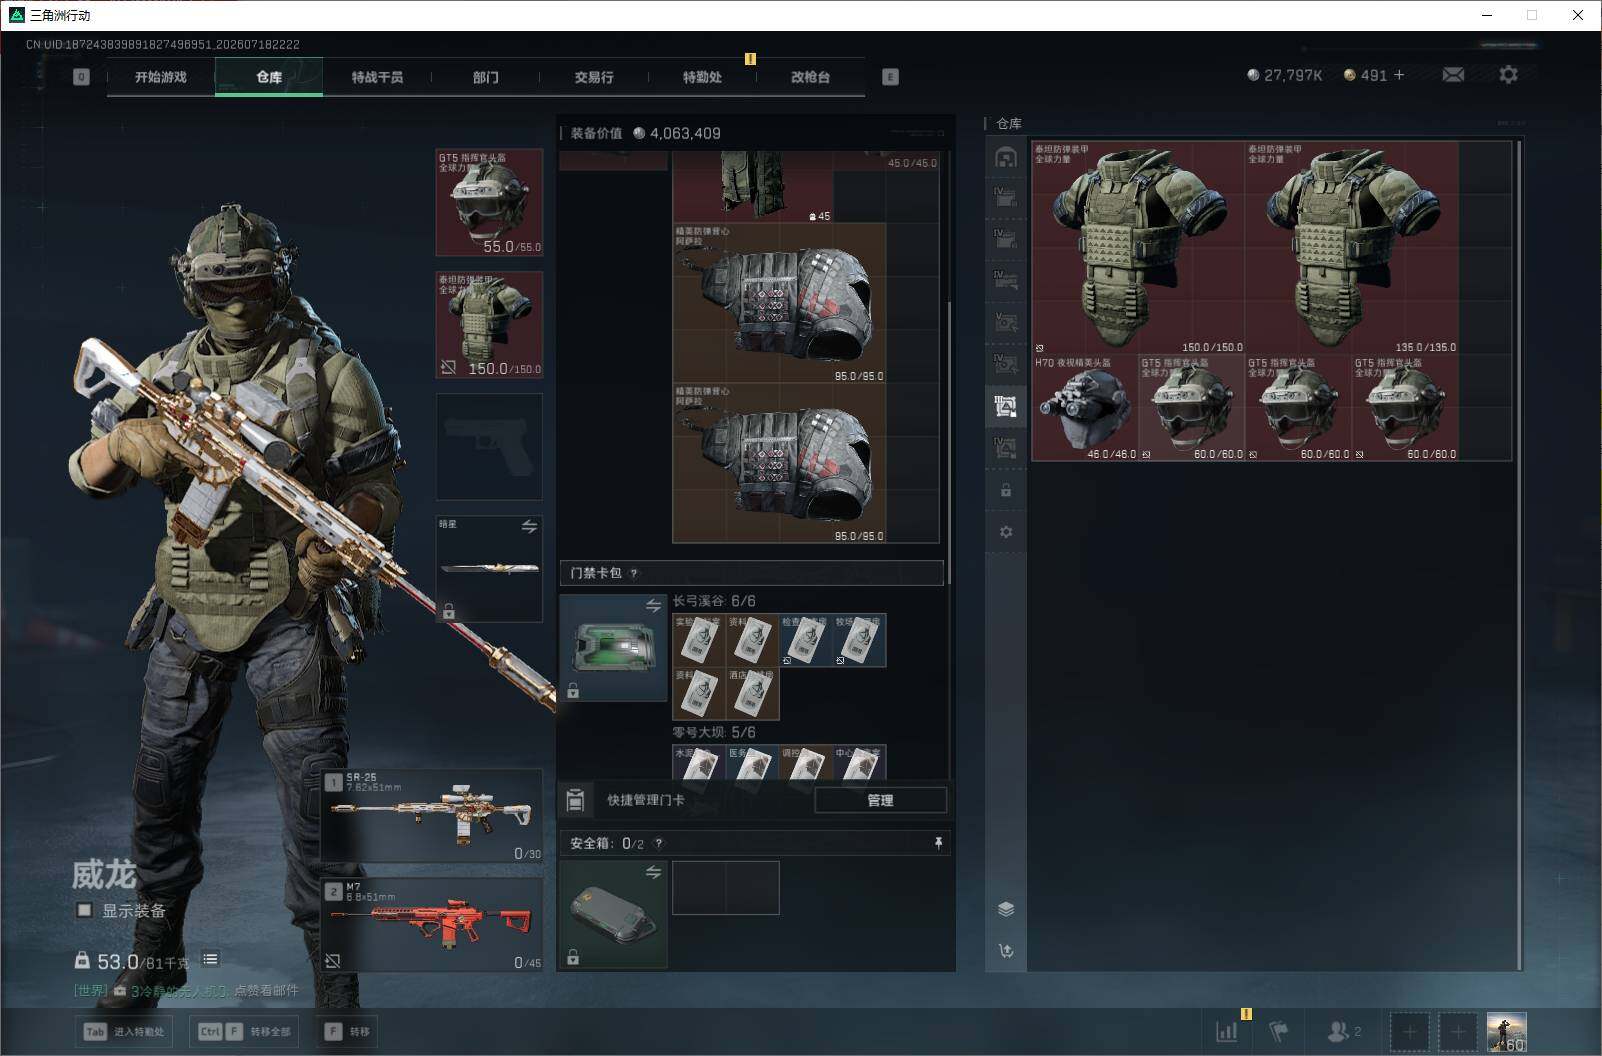The height and width of the screenshot is (1056, 1602).
Task: Click the lock icon on the safe box
Action: tap(573, 957)
